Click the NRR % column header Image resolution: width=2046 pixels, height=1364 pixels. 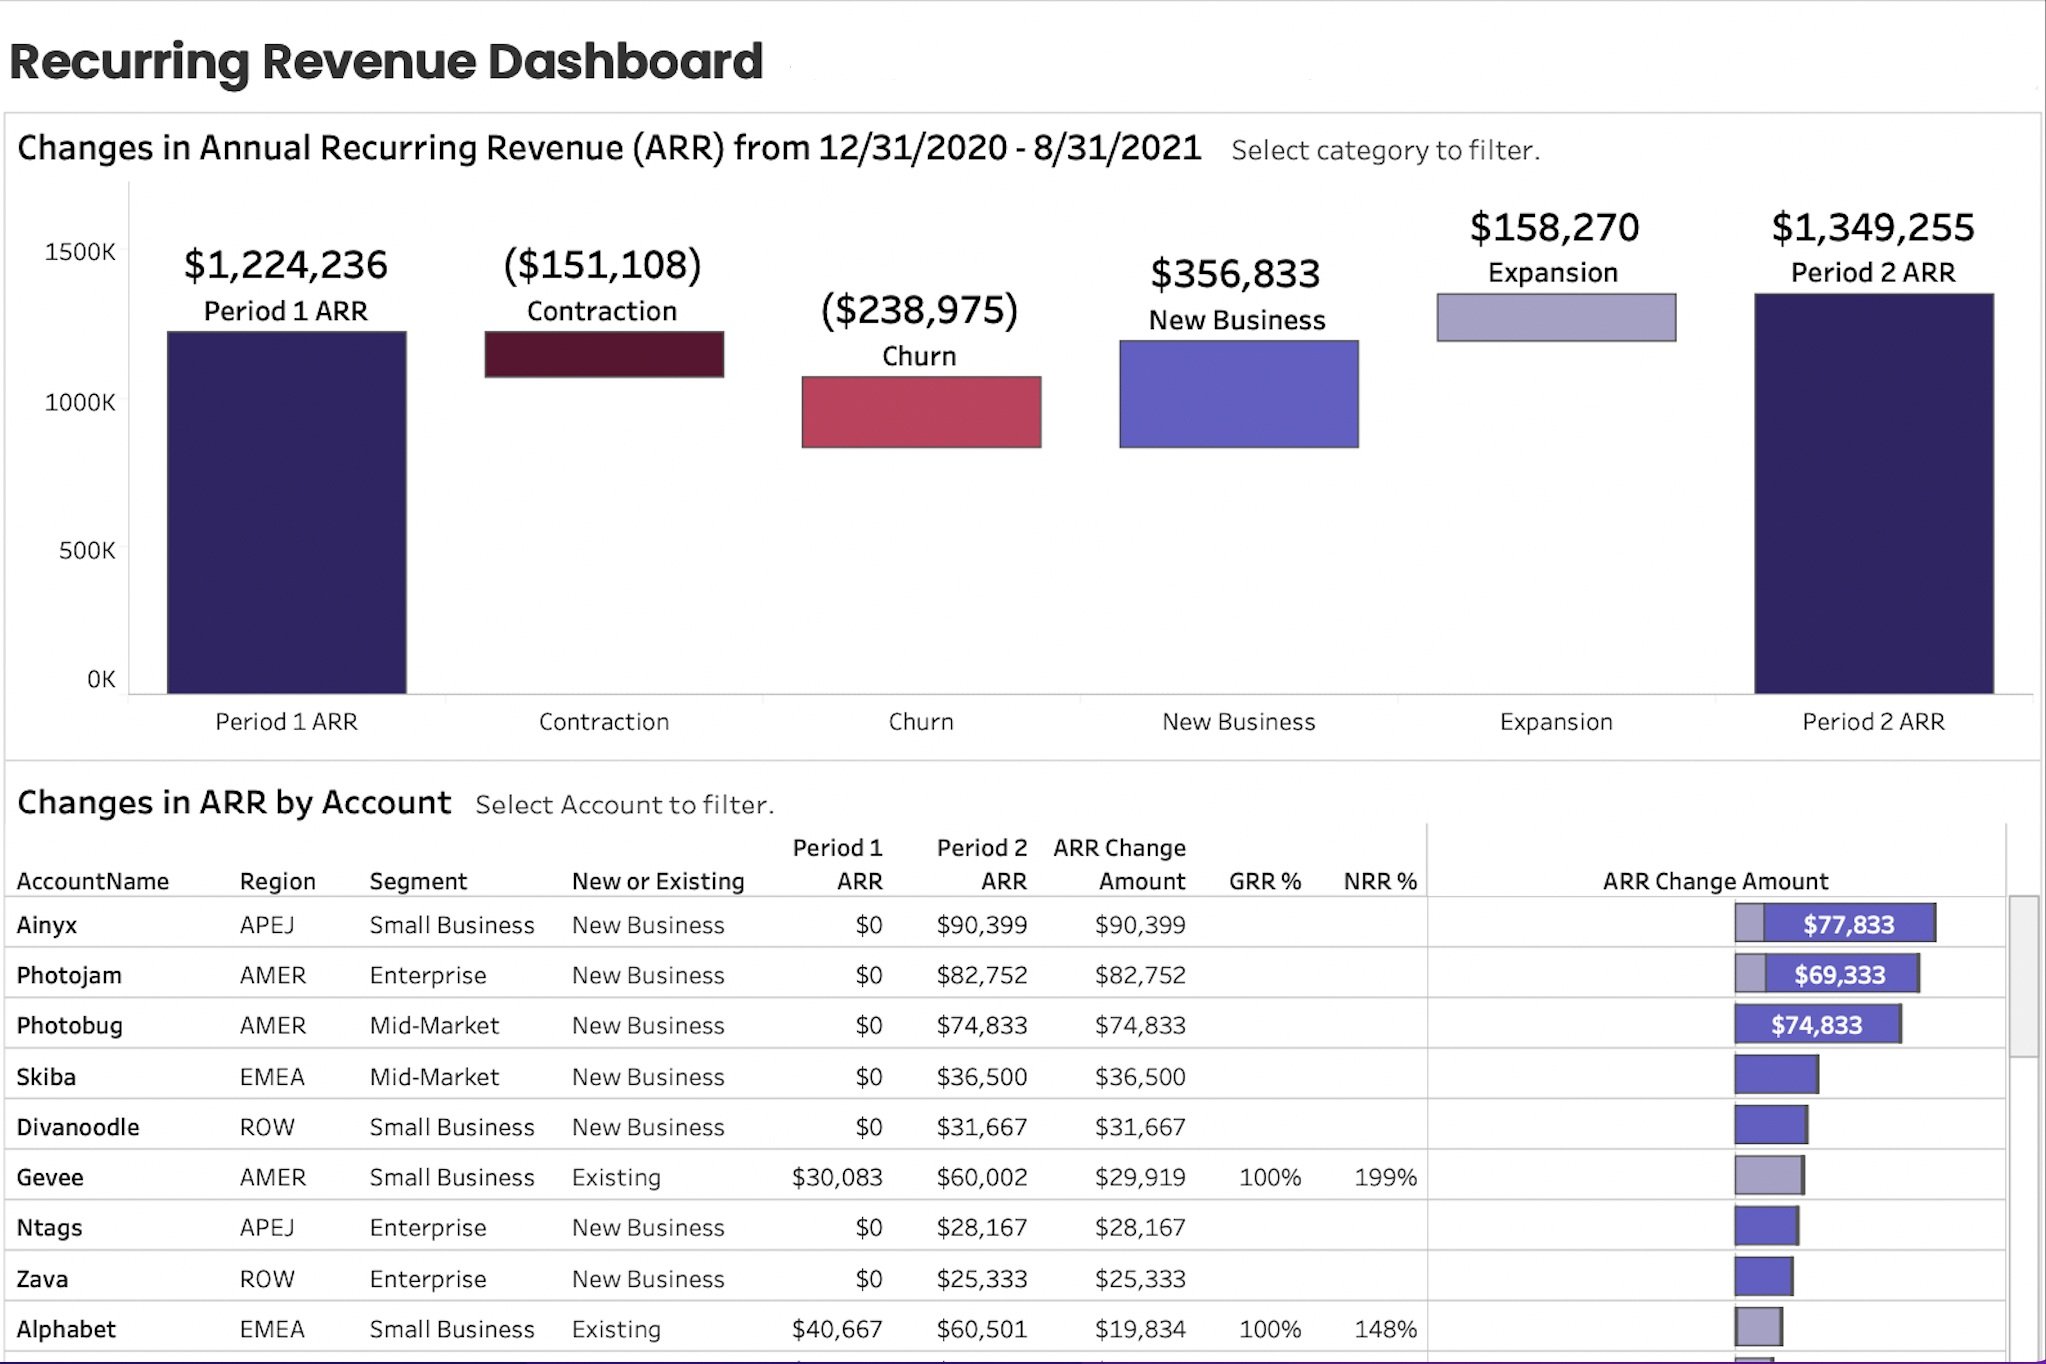(x=1380, y=881)
